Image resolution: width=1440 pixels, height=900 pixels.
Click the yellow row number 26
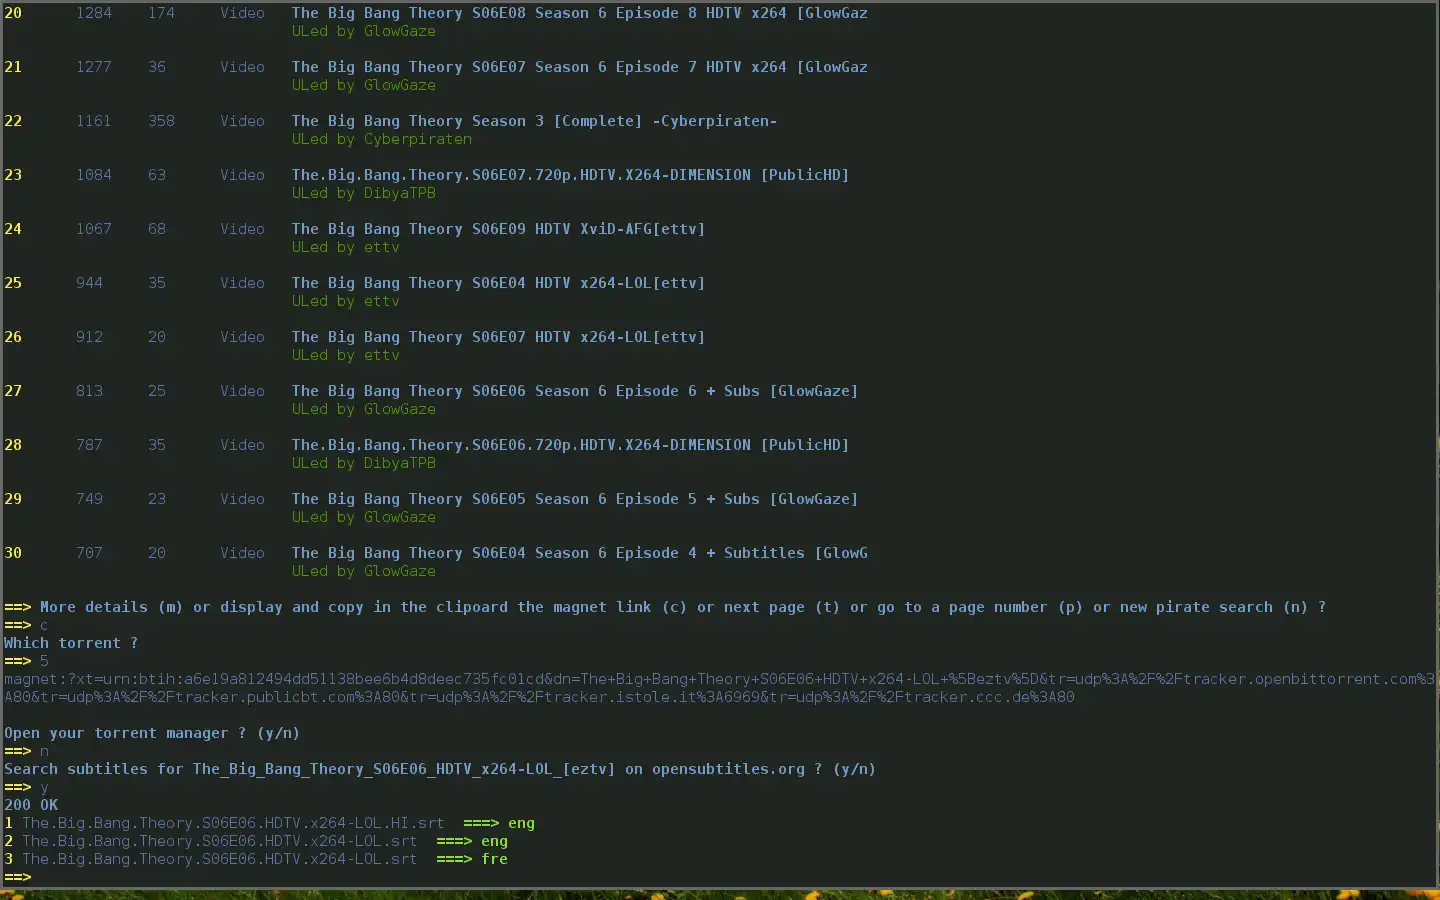(13, 337)
